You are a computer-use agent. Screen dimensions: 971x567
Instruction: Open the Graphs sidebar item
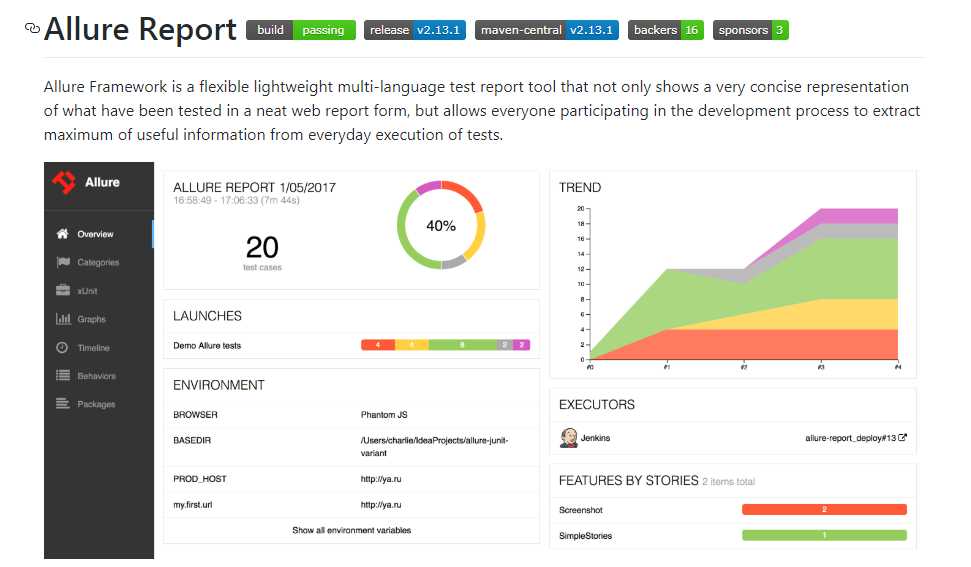pos(98,319)
